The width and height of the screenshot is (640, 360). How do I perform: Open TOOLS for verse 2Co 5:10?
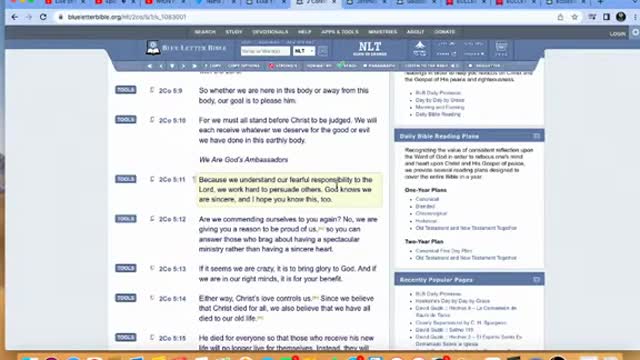[126, 120]
